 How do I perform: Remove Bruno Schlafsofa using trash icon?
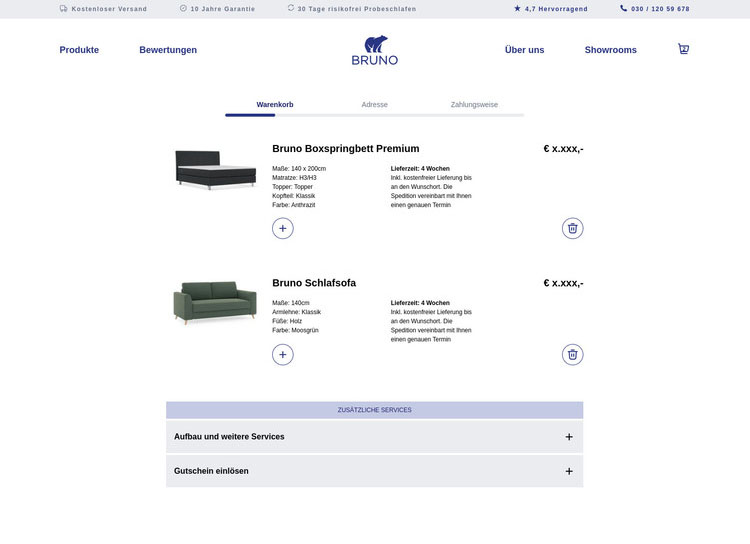[572, 354]
